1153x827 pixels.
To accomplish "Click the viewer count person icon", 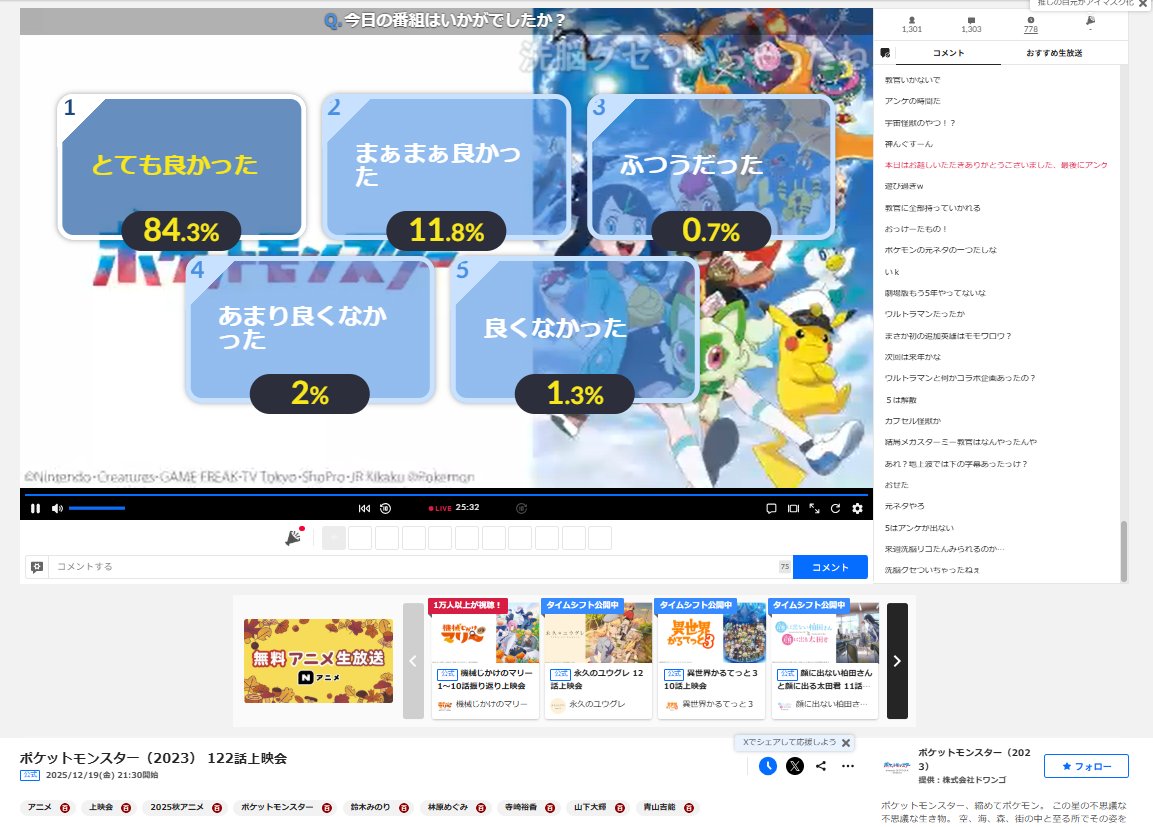I will [912, 21].
